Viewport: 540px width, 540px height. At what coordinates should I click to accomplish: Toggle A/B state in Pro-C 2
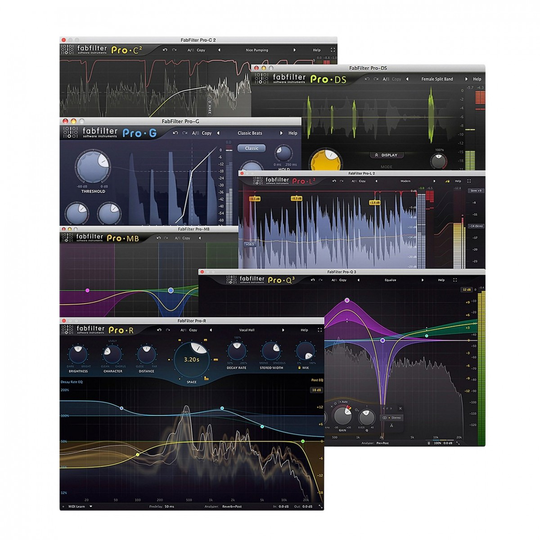pos(190,50)
